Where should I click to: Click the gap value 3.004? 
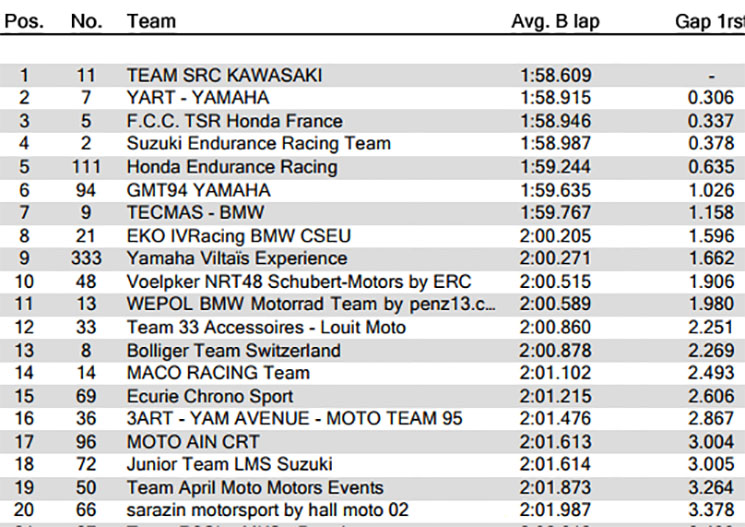[711, 442]
